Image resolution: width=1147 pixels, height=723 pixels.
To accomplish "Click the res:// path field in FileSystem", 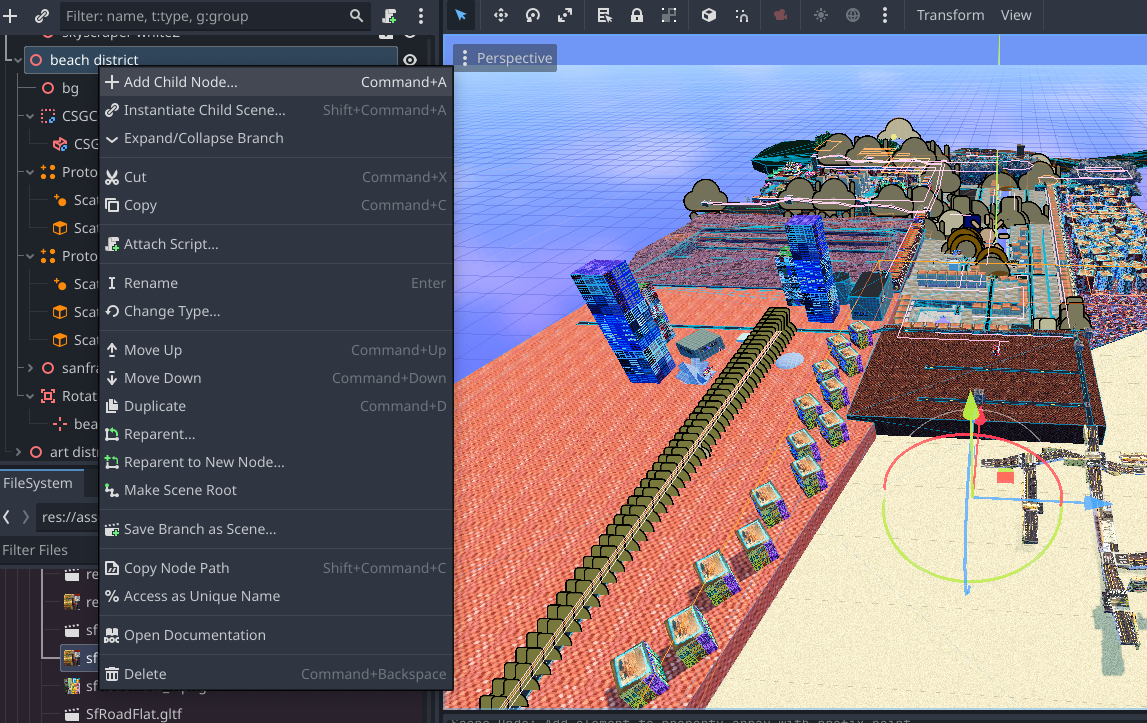I will click(68, 517).
